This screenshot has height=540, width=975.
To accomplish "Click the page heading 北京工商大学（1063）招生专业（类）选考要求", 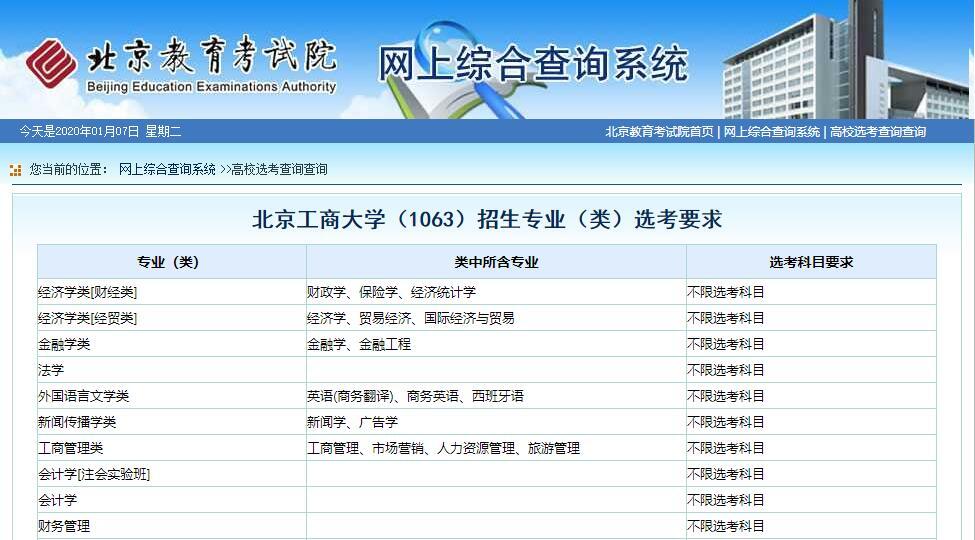I will click(487, 219).
